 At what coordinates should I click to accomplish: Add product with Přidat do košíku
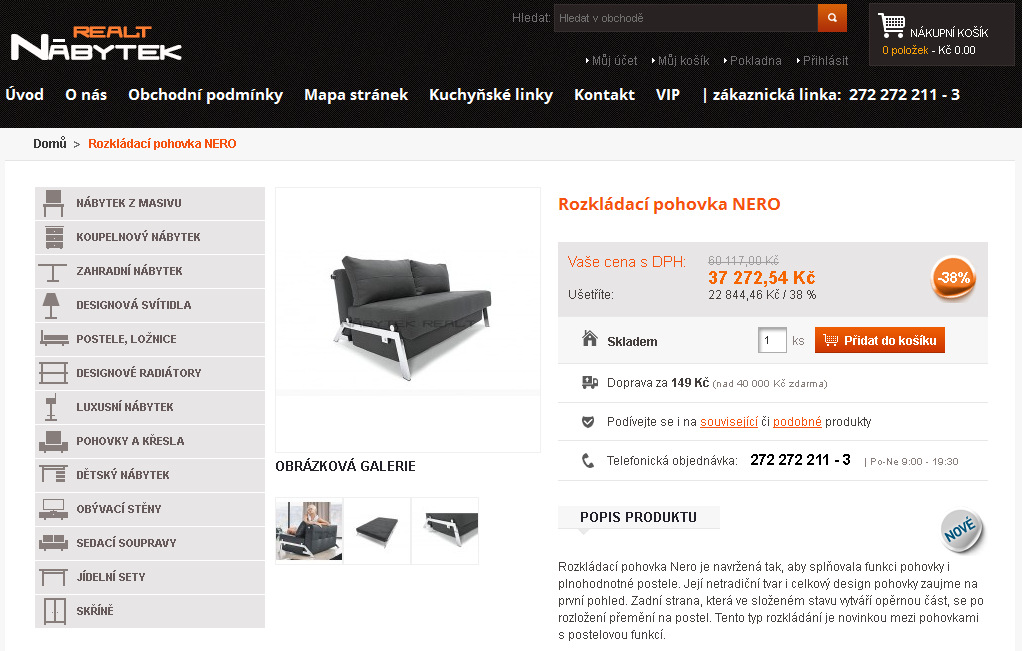click(x=879, y=340)
